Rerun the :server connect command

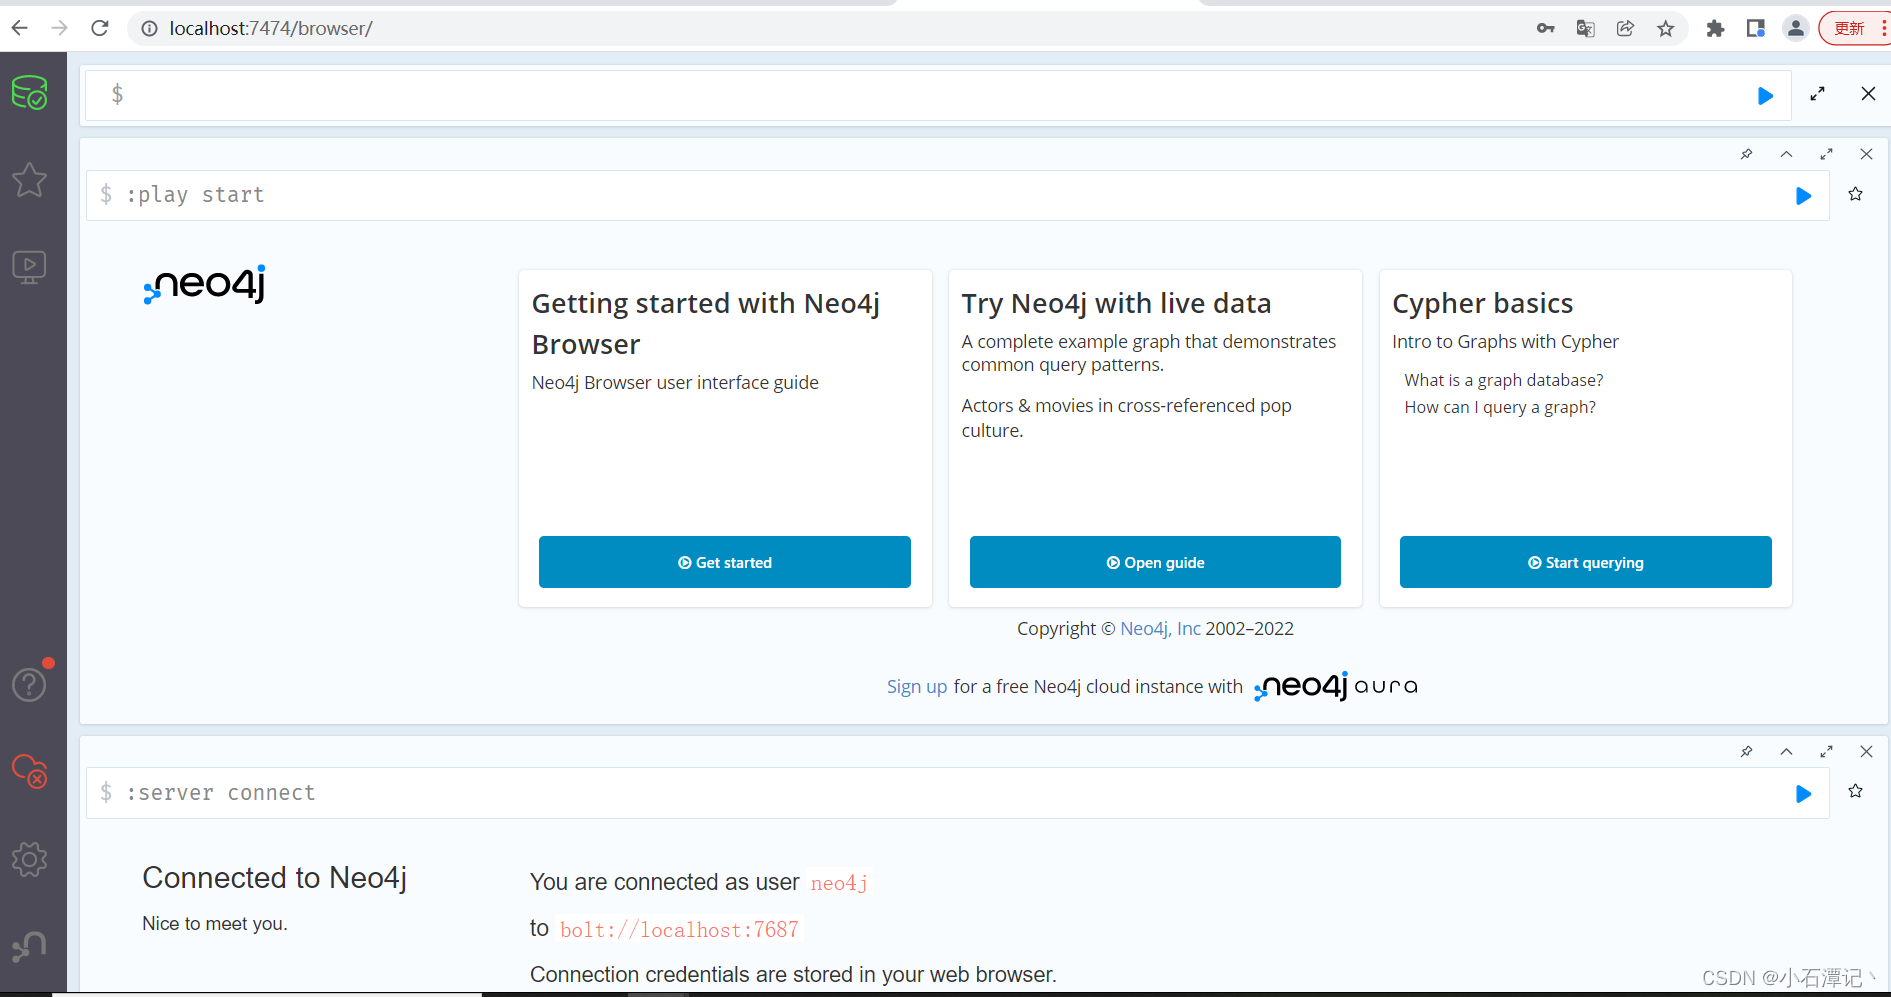pos(1803,794)
